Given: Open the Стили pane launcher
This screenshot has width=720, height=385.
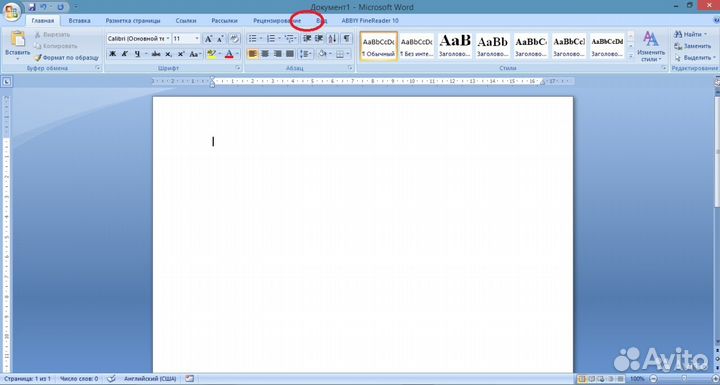Looking at the screenshot, I should point(664,68).
